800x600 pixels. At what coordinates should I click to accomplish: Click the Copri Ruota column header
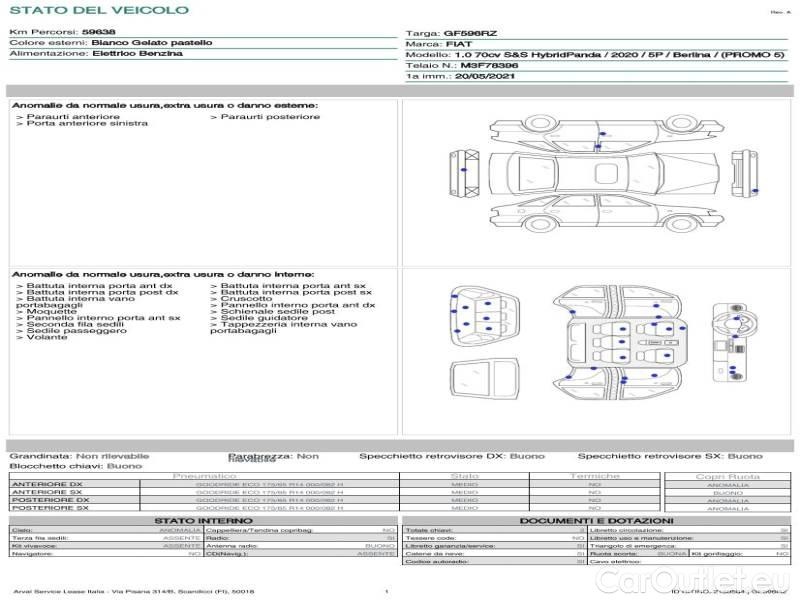coord(727,476)
